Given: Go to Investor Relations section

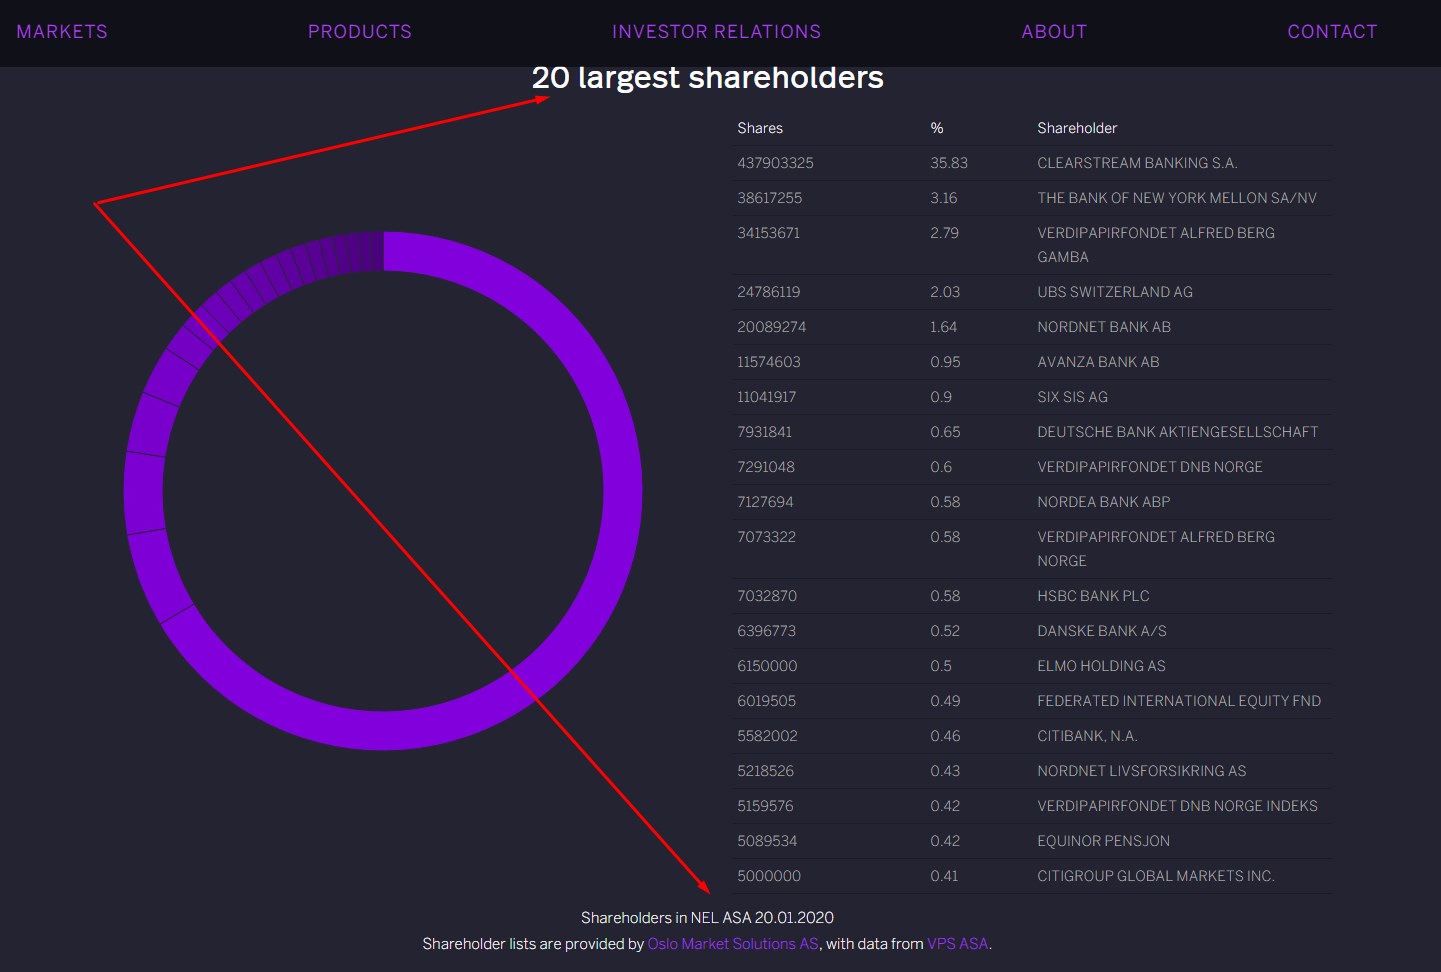Looking at the screenshot, I should click(716, 32).
